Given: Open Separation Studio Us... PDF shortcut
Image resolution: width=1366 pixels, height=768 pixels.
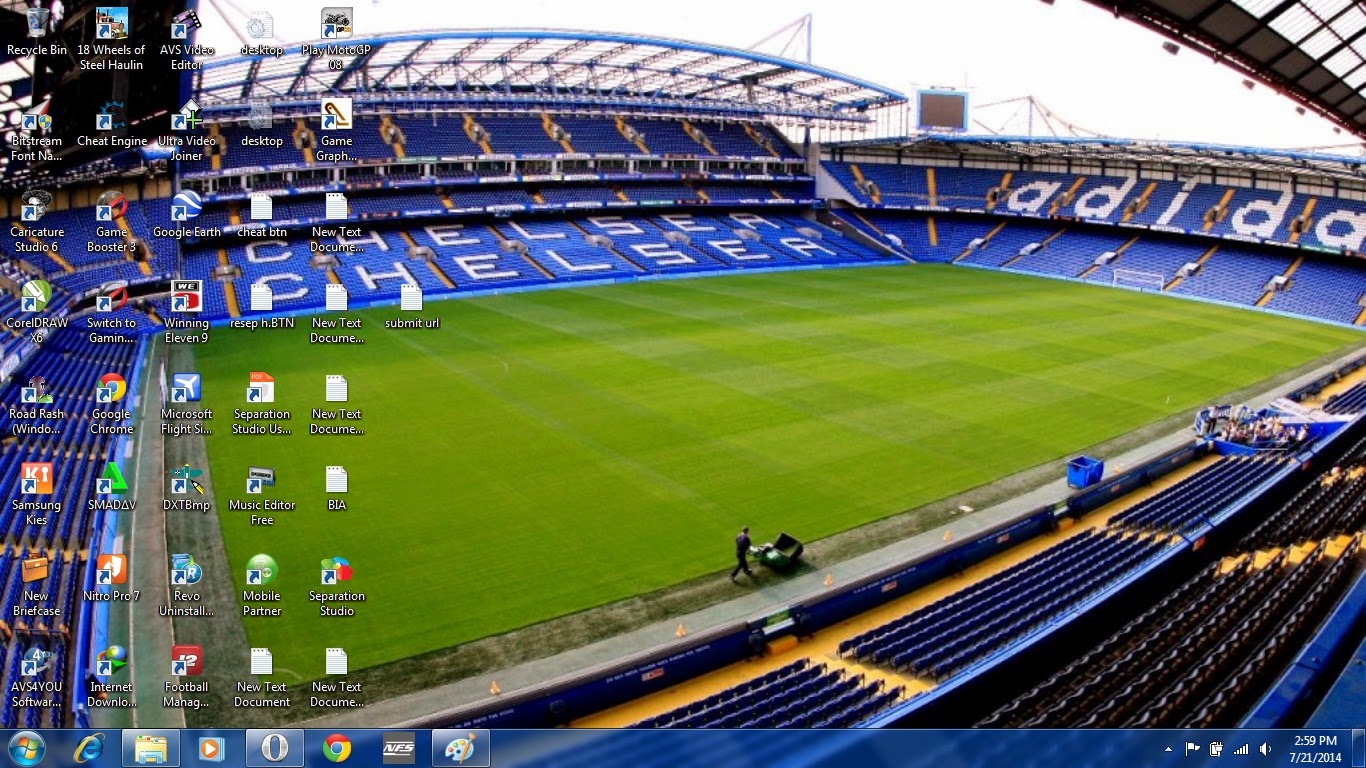Looking at the screenshot, I should [262, 403].
